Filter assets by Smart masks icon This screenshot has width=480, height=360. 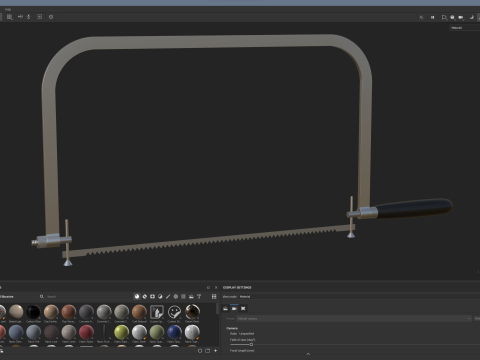pyautogui.click(x=152, y=296)
